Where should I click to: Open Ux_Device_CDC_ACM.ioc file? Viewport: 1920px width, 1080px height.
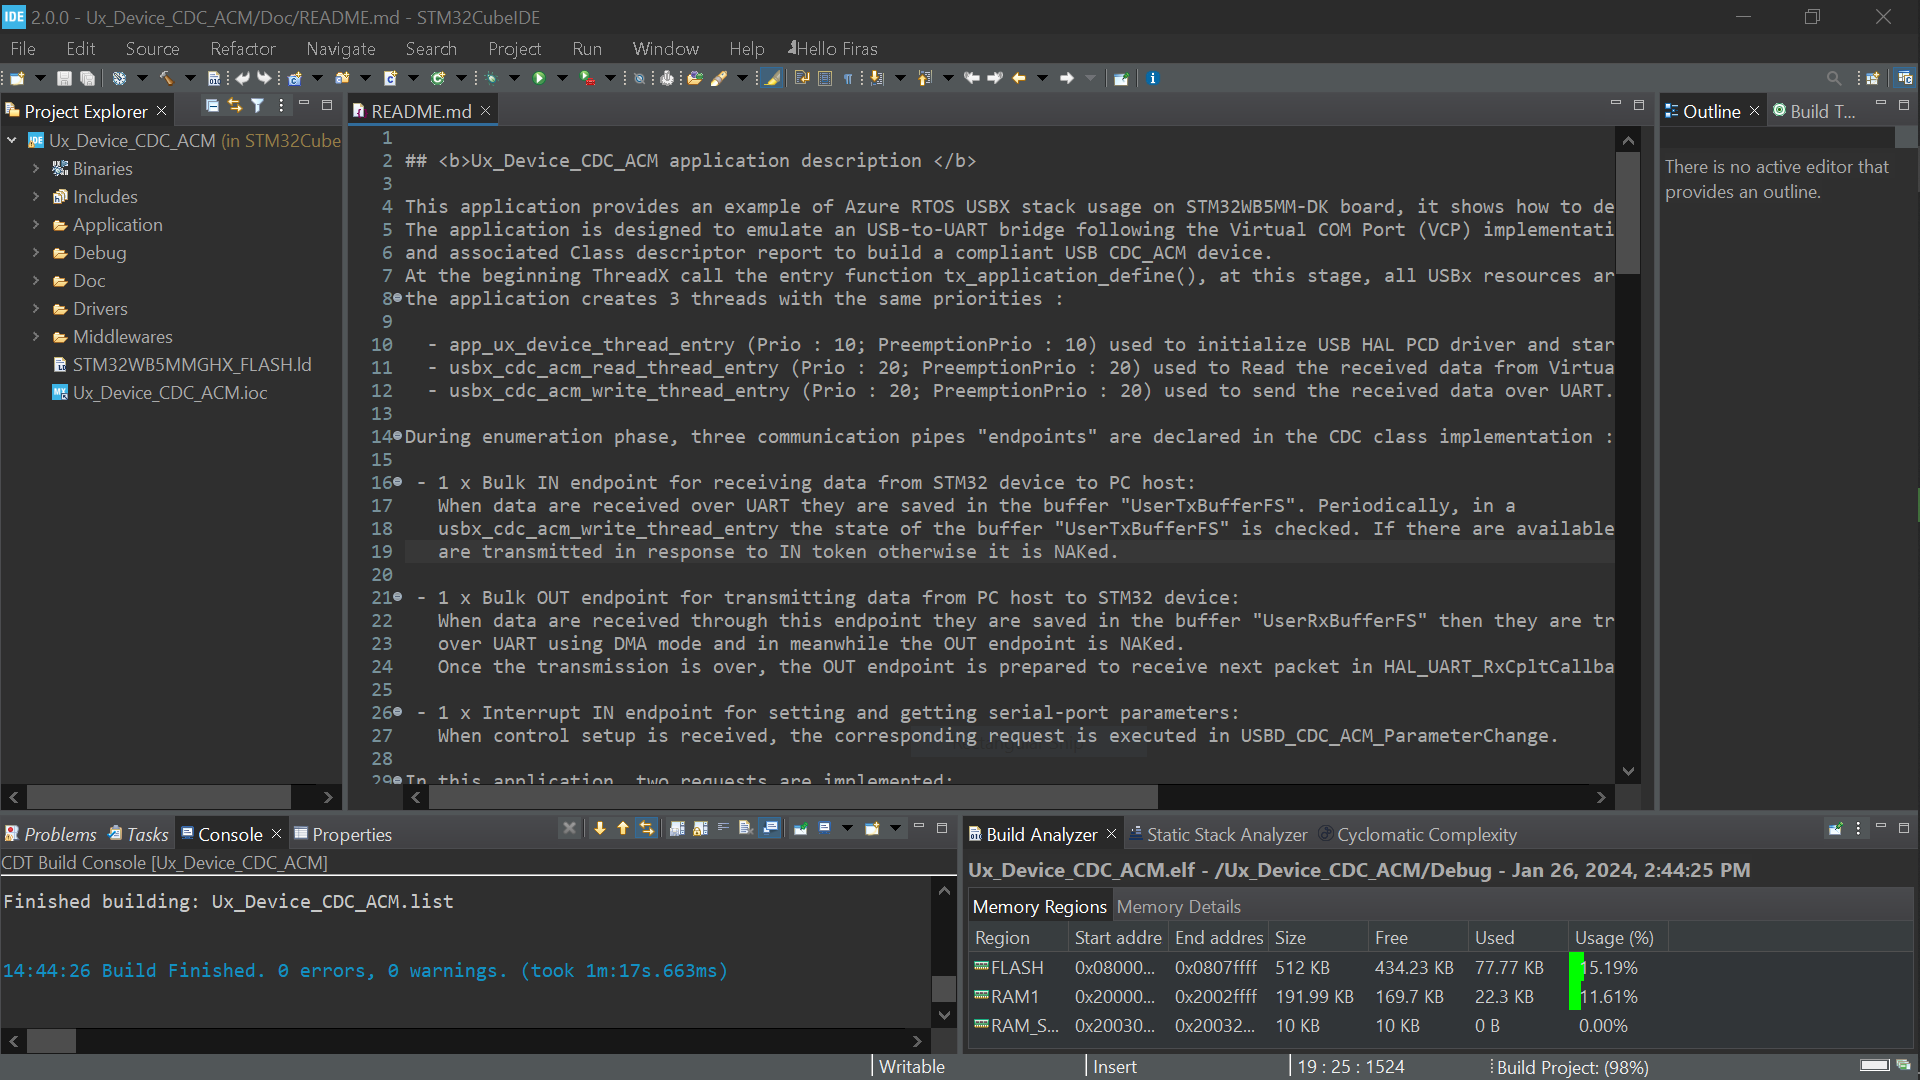pyautogui.click(x=169, y=393)
